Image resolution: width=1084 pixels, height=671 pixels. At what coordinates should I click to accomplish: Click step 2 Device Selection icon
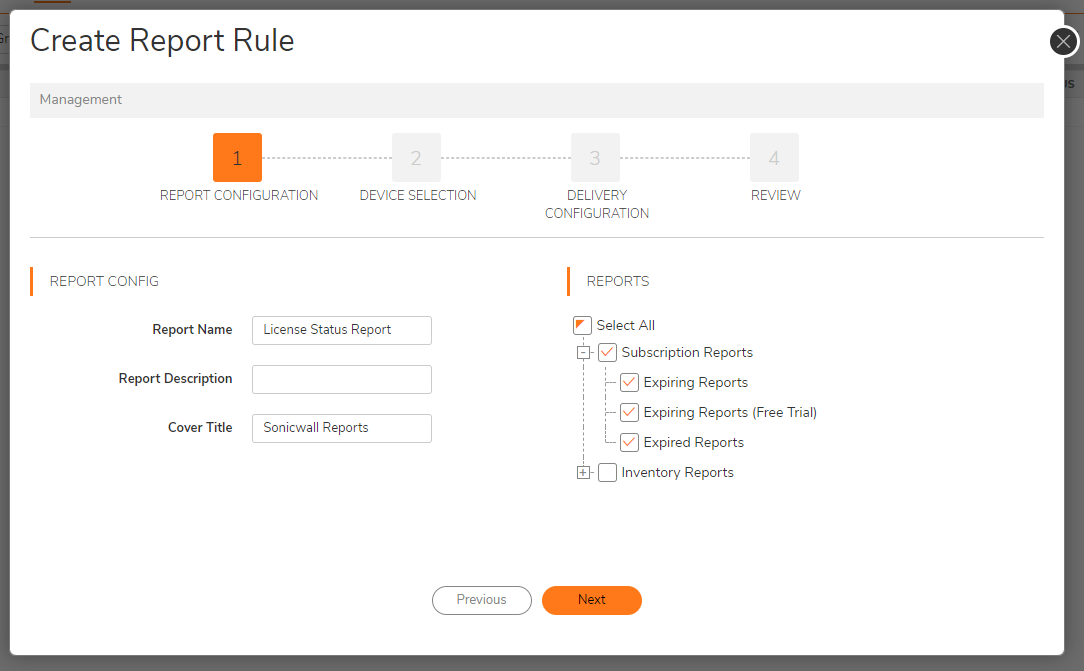tap(416, 158)
